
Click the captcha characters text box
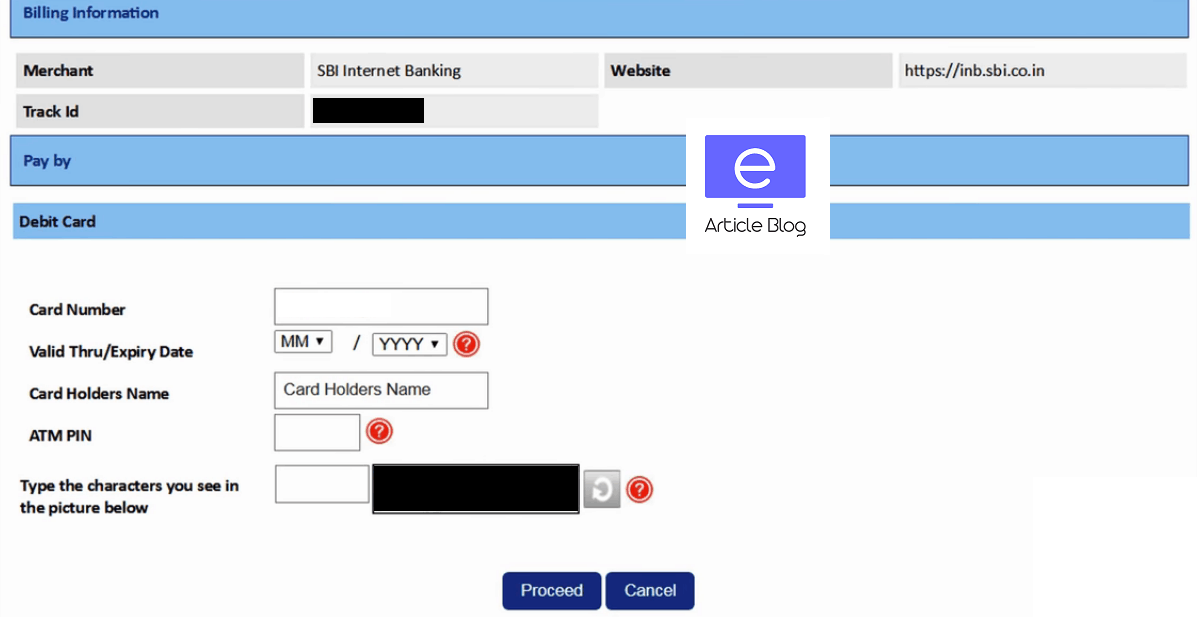click(x=322, y=484)
